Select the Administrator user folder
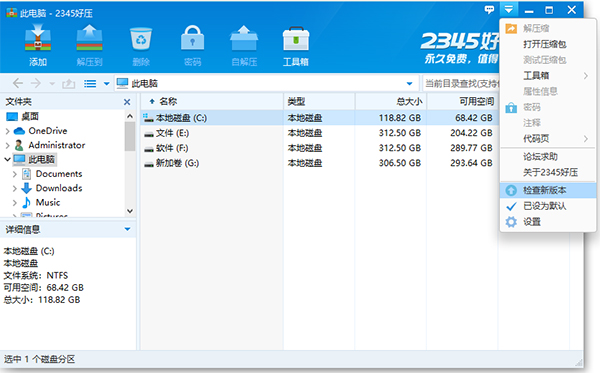Image resolution: width=600 pixels, height=373 pixels. pyautogui.click(x=49, y=145)
